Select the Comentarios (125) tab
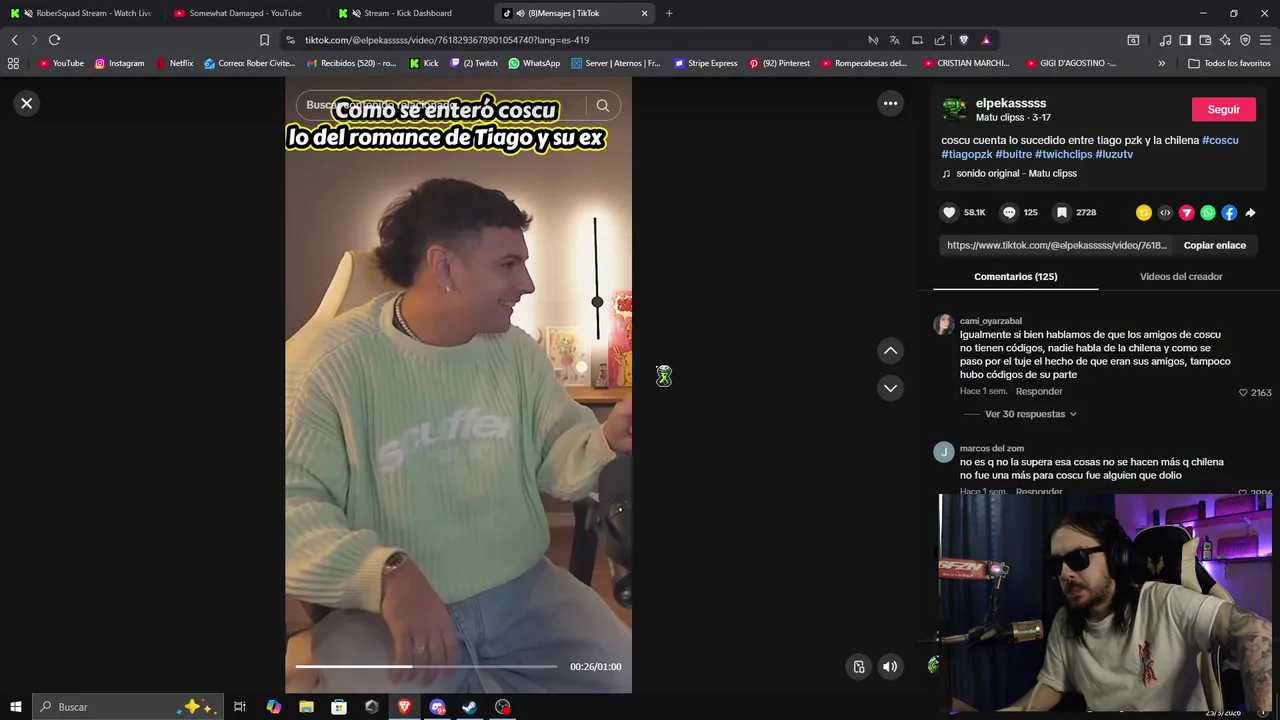The height and width of the screenshot is (720, 1280). (1015, 276)
